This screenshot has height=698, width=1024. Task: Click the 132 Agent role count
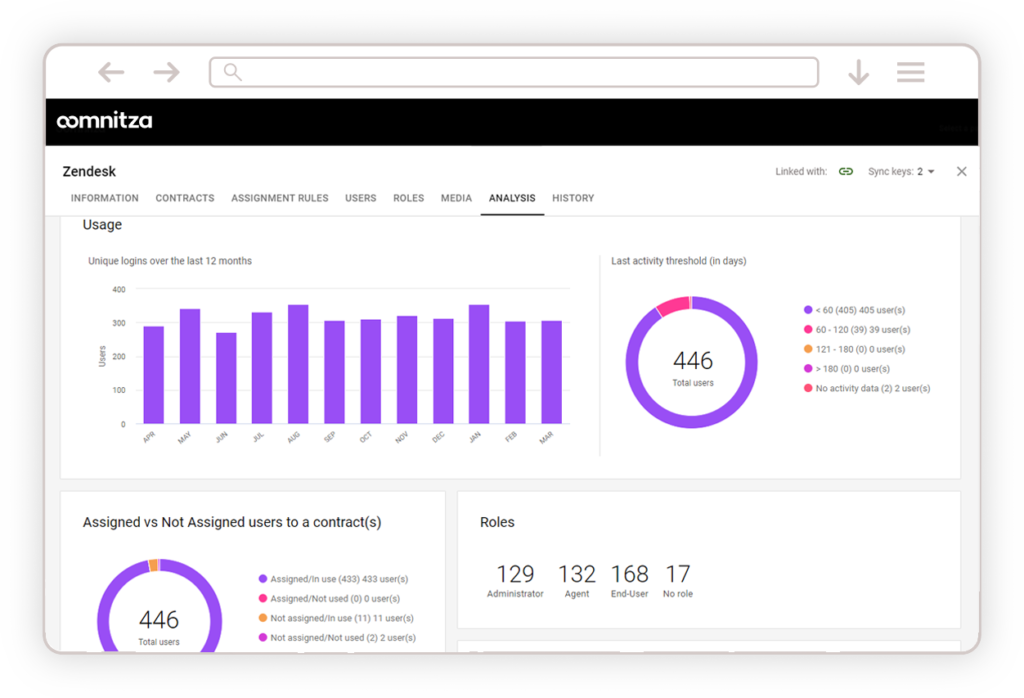point(577,580)
